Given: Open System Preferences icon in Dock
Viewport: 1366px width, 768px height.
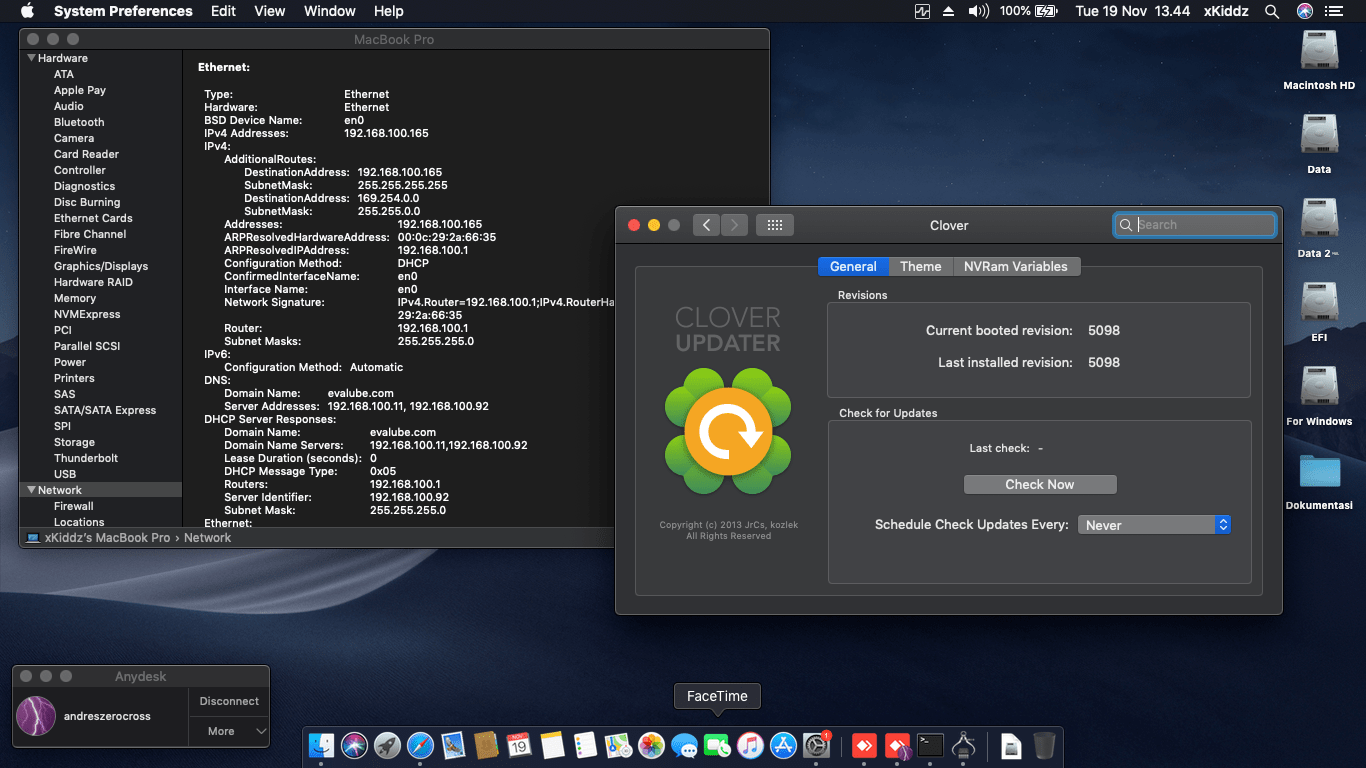Looking at the screenshot, I should (x=817, y=745).
